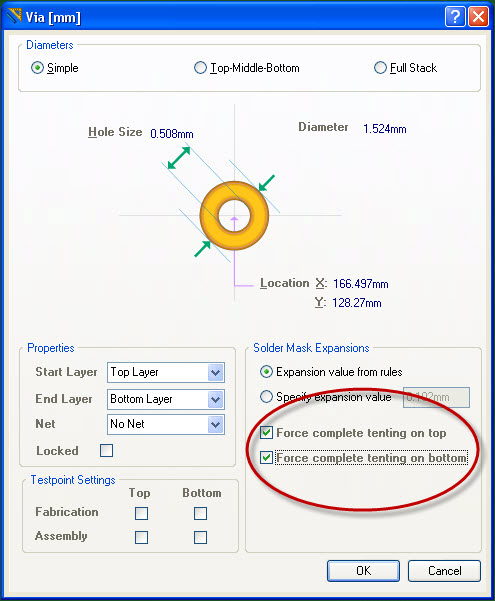
Task: Click the yellow via pad graphic
Action: pos(234,215)
